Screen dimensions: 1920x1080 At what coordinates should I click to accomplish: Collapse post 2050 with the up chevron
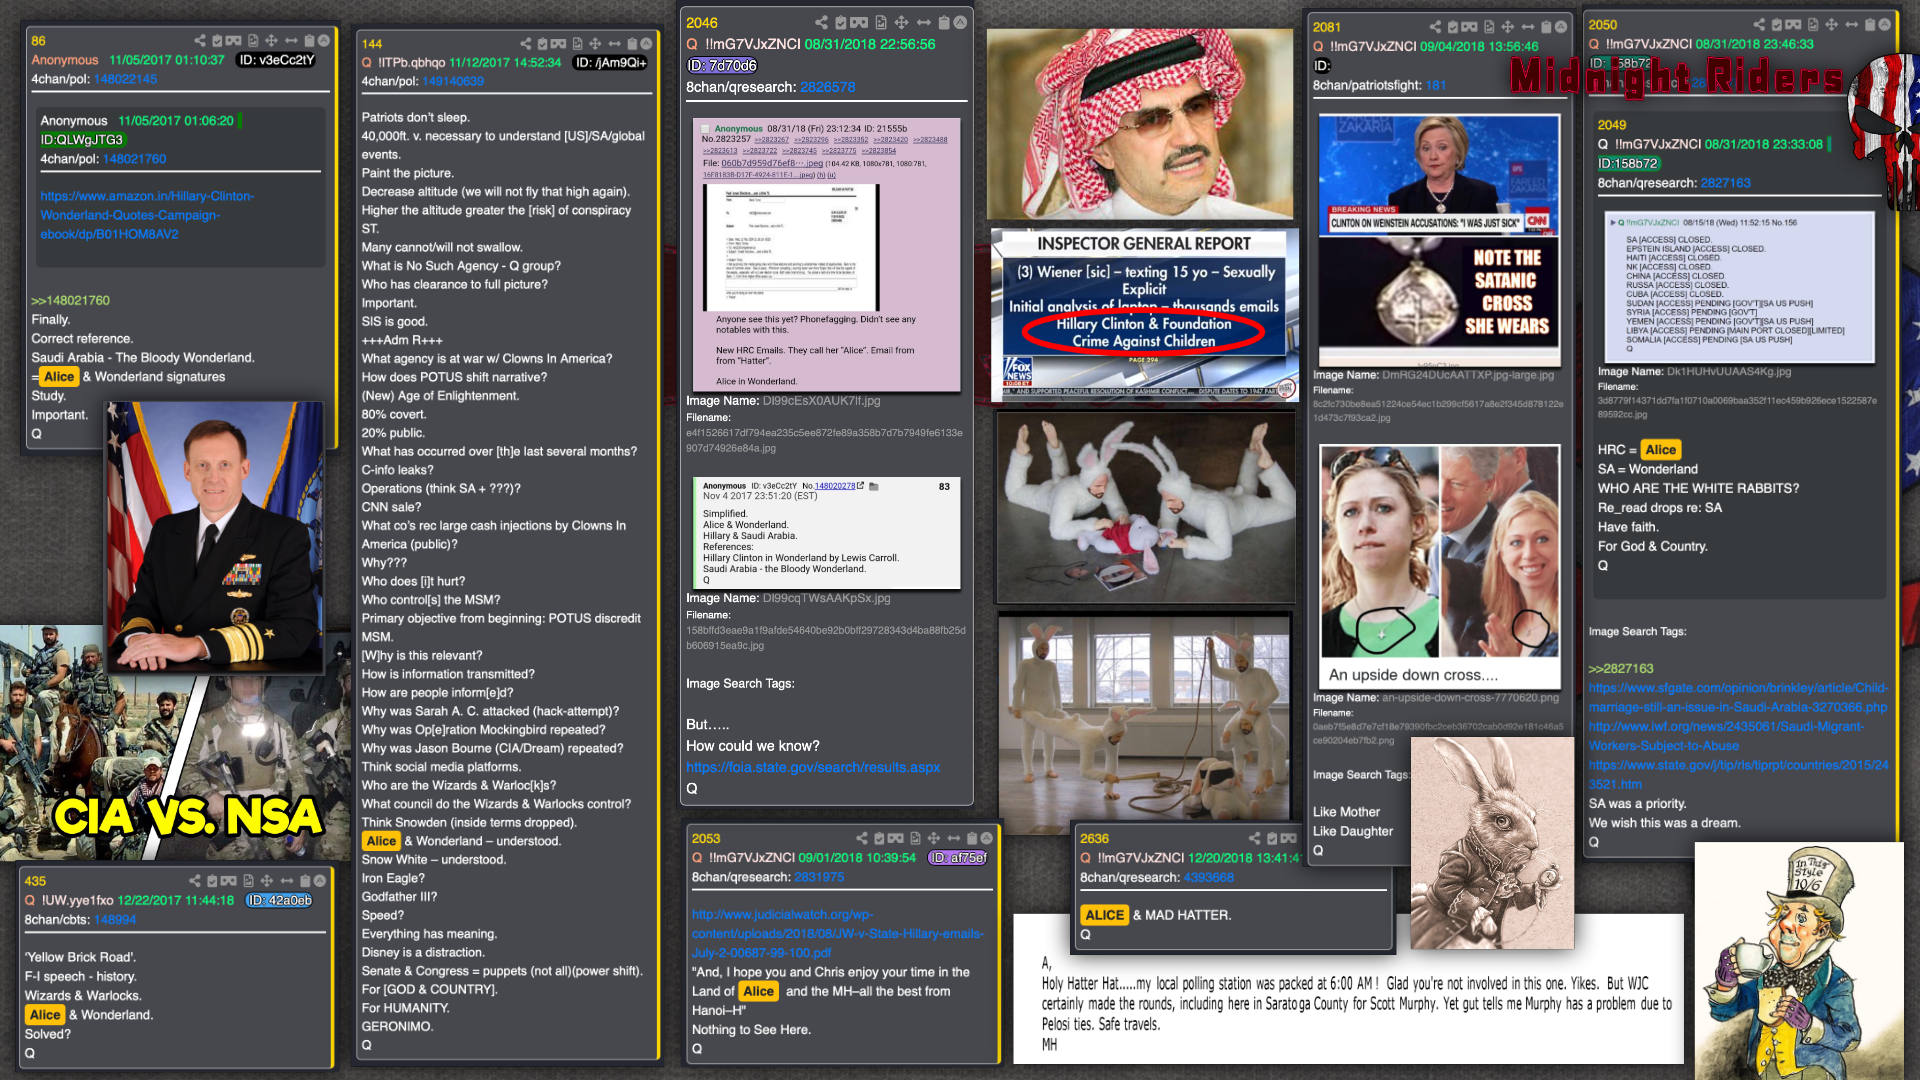(x=1884, y=24)
